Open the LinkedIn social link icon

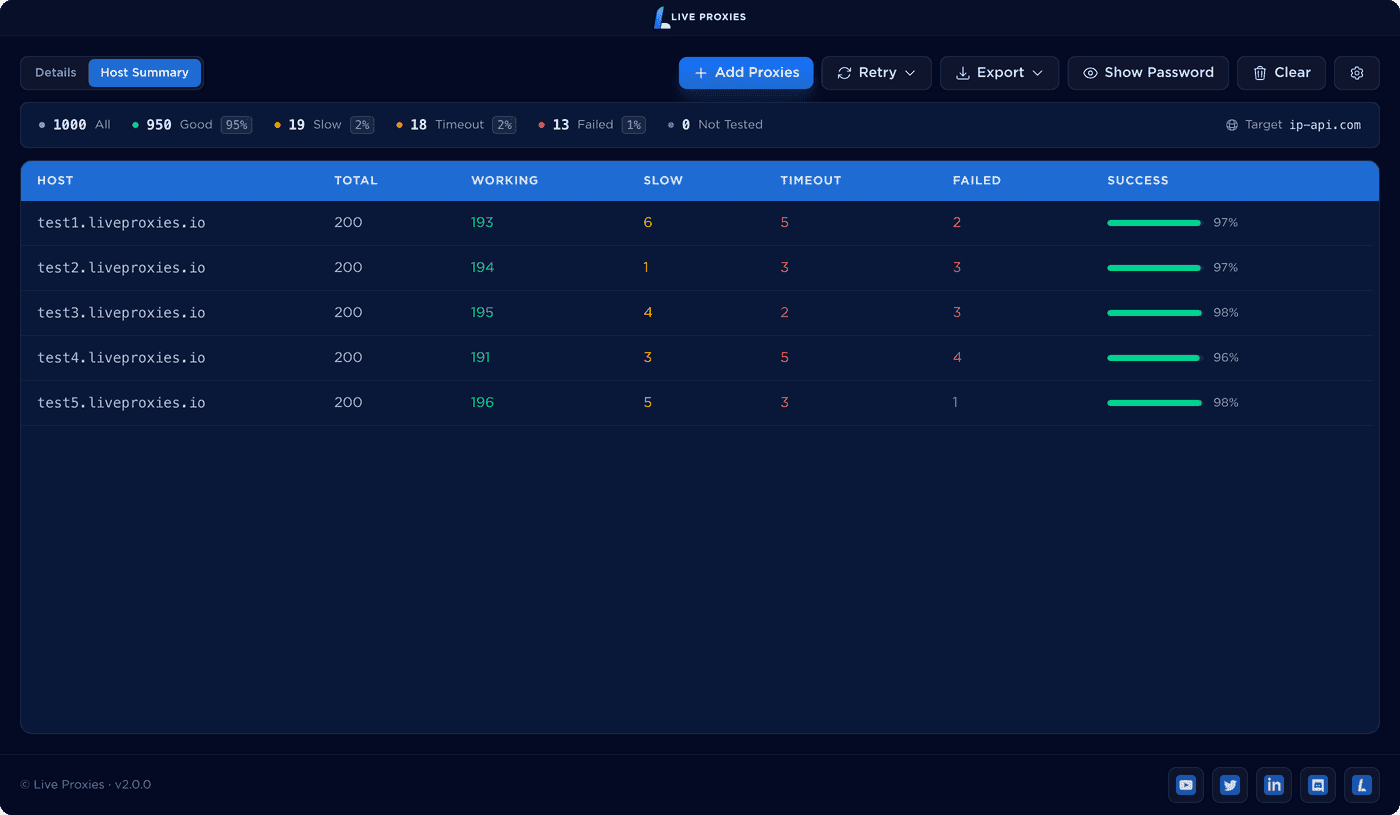[x=1274, y=785]
